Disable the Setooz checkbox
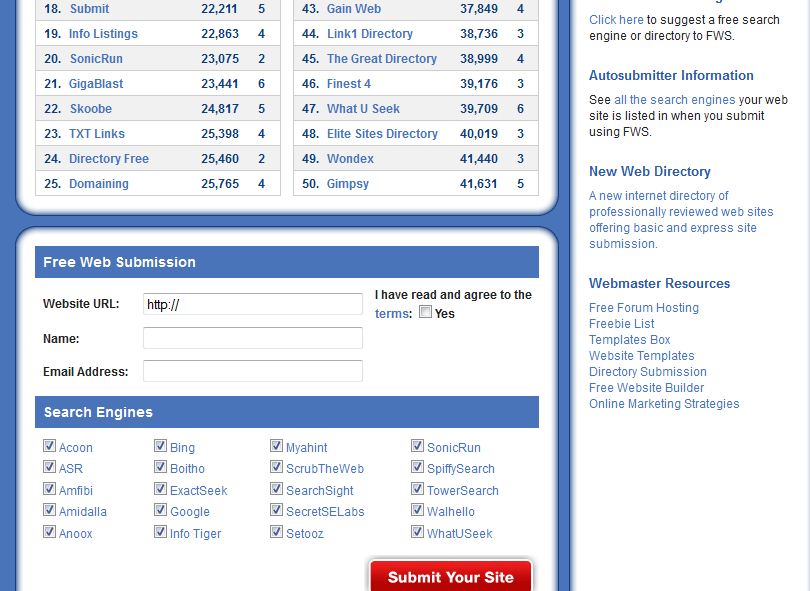Screen dimensions: 810x591 tap(276, 532)
